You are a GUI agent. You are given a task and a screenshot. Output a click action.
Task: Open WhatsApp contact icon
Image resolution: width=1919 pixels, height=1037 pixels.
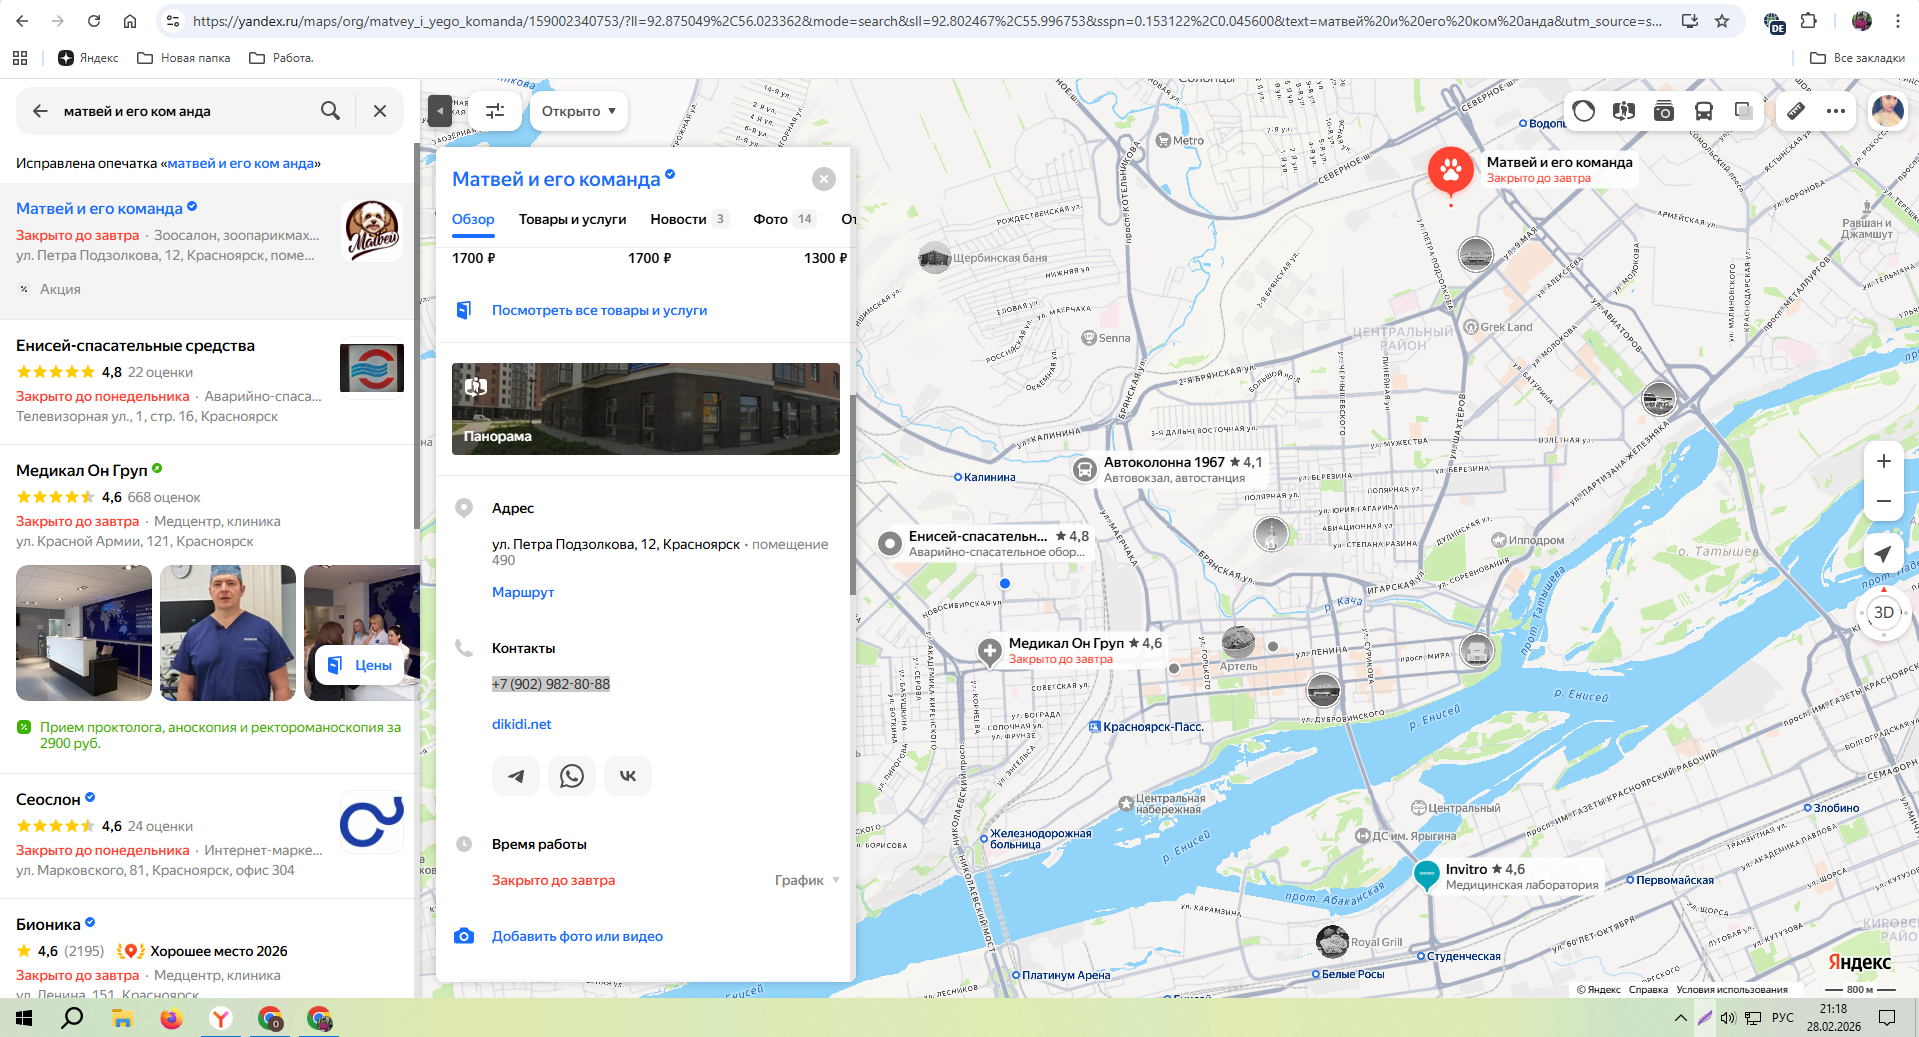click(x=572, y=776)
